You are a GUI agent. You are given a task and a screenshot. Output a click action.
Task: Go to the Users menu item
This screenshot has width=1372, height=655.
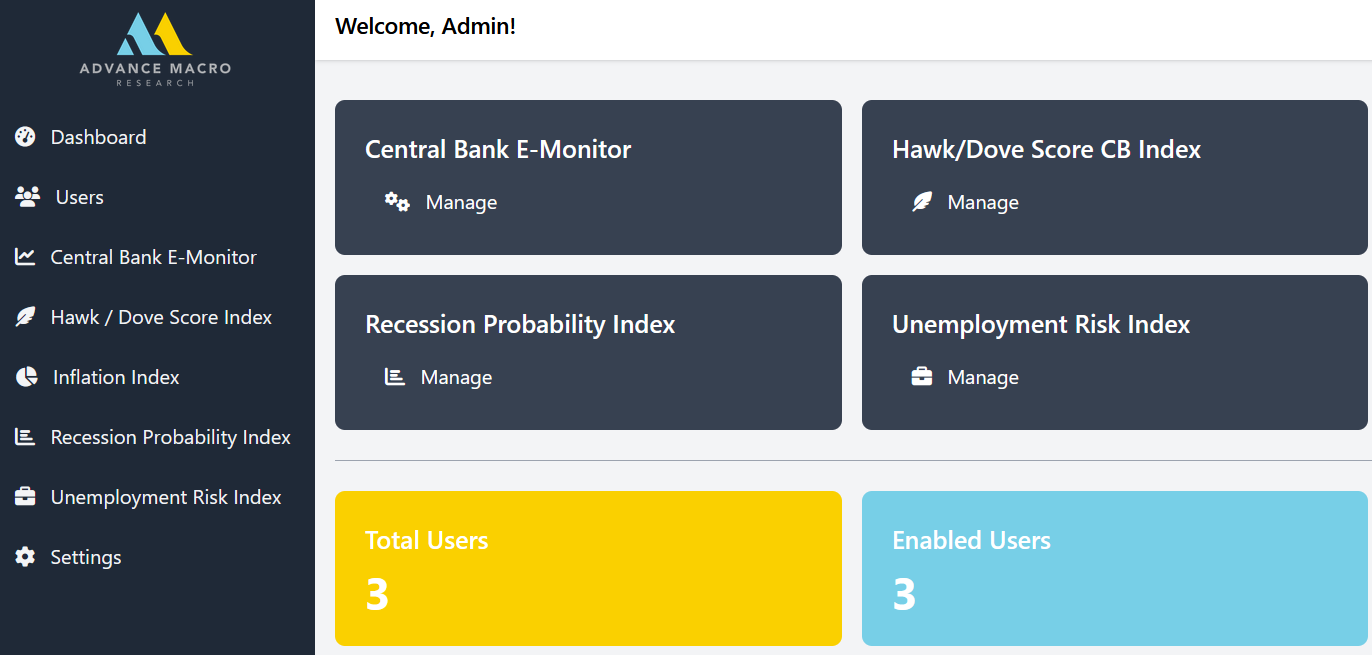tap(79, 197)
